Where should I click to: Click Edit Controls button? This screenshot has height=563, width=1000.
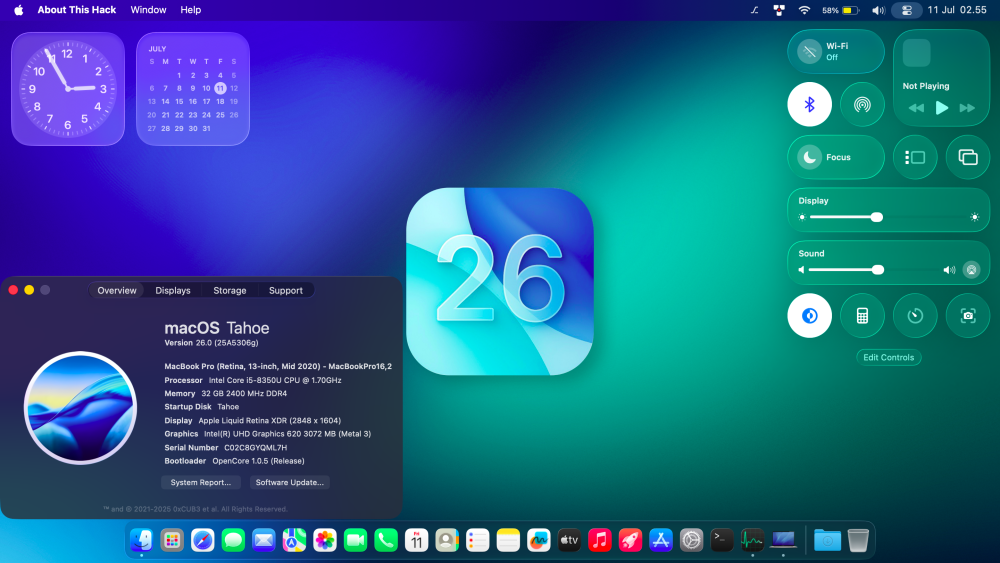point(888,358)
